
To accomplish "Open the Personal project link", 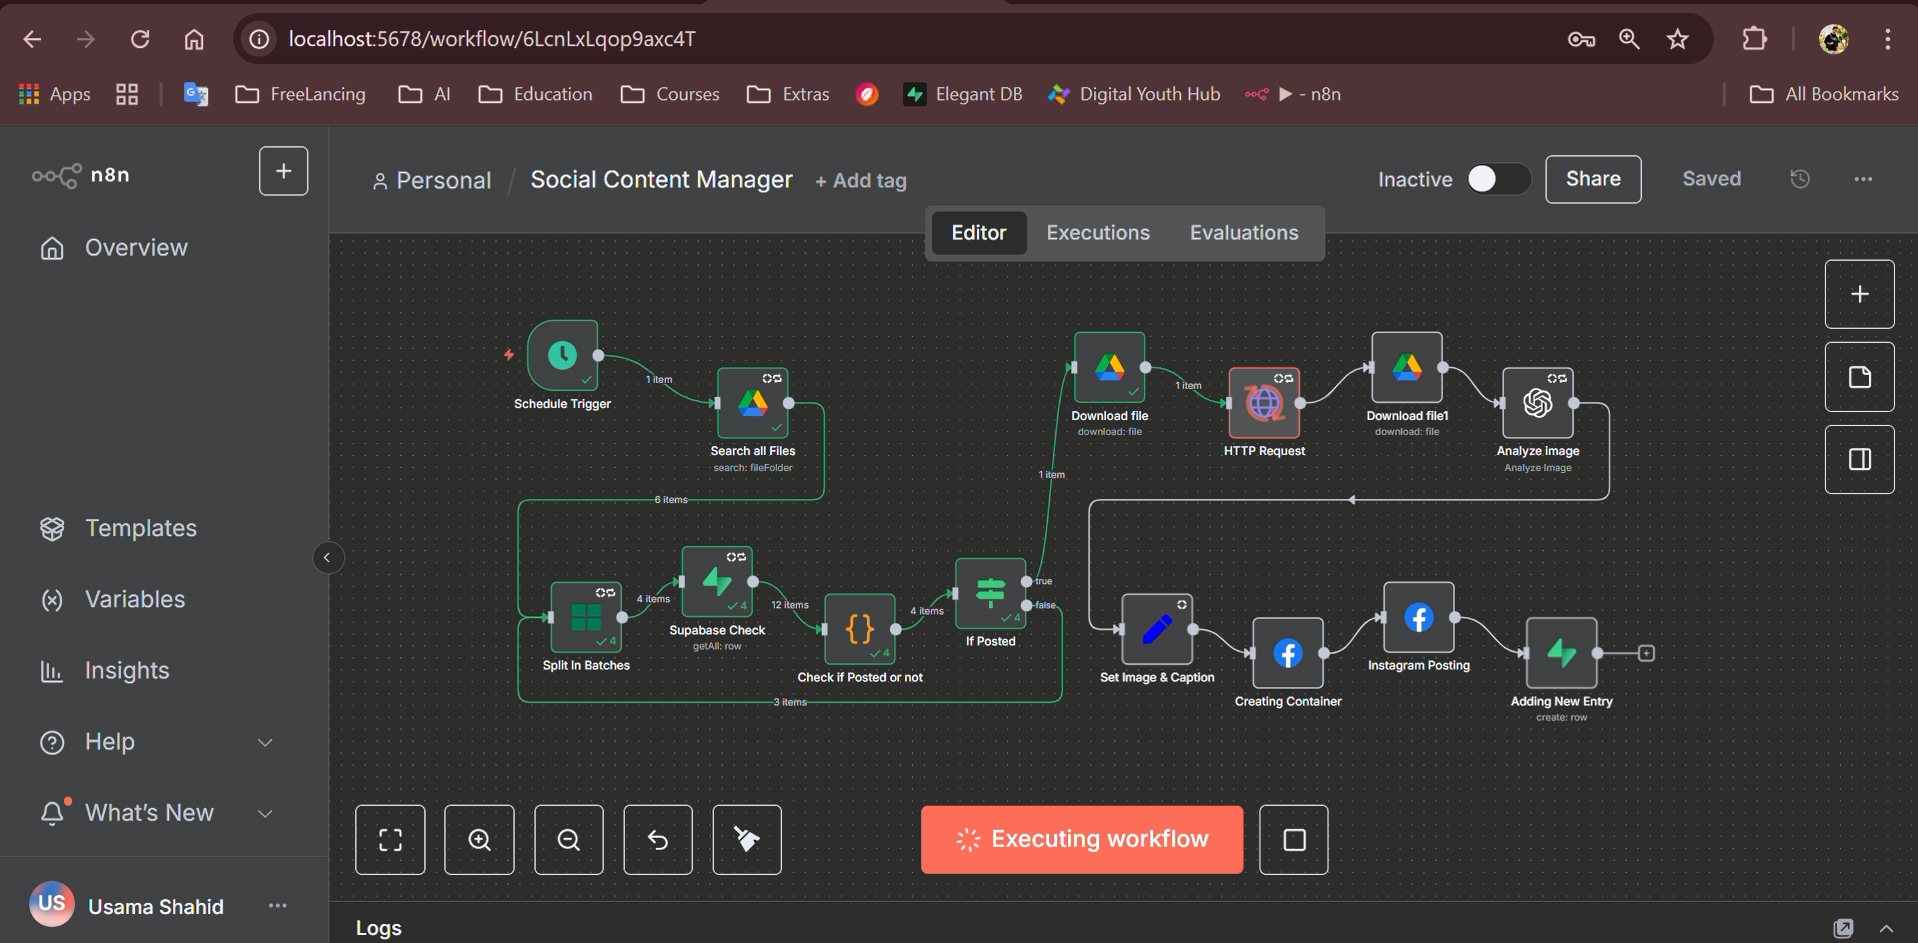I will [x=431, y=181].
